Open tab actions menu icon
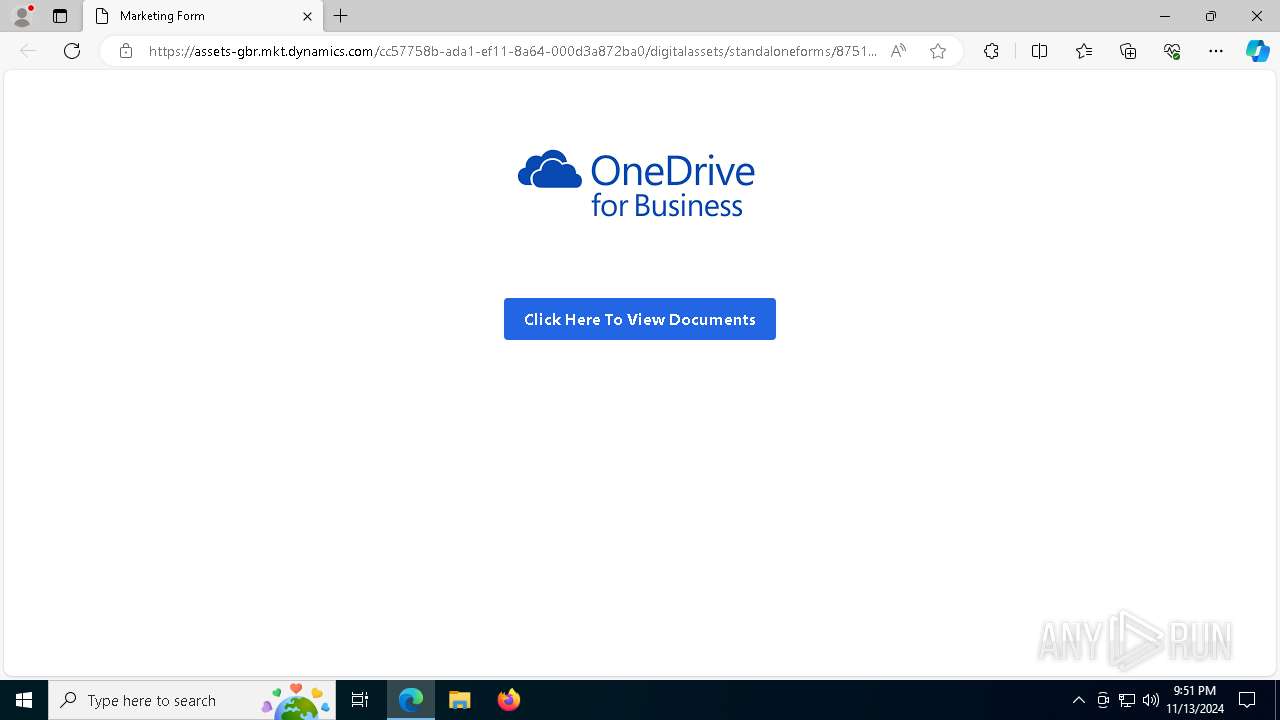 pos(60,16)
